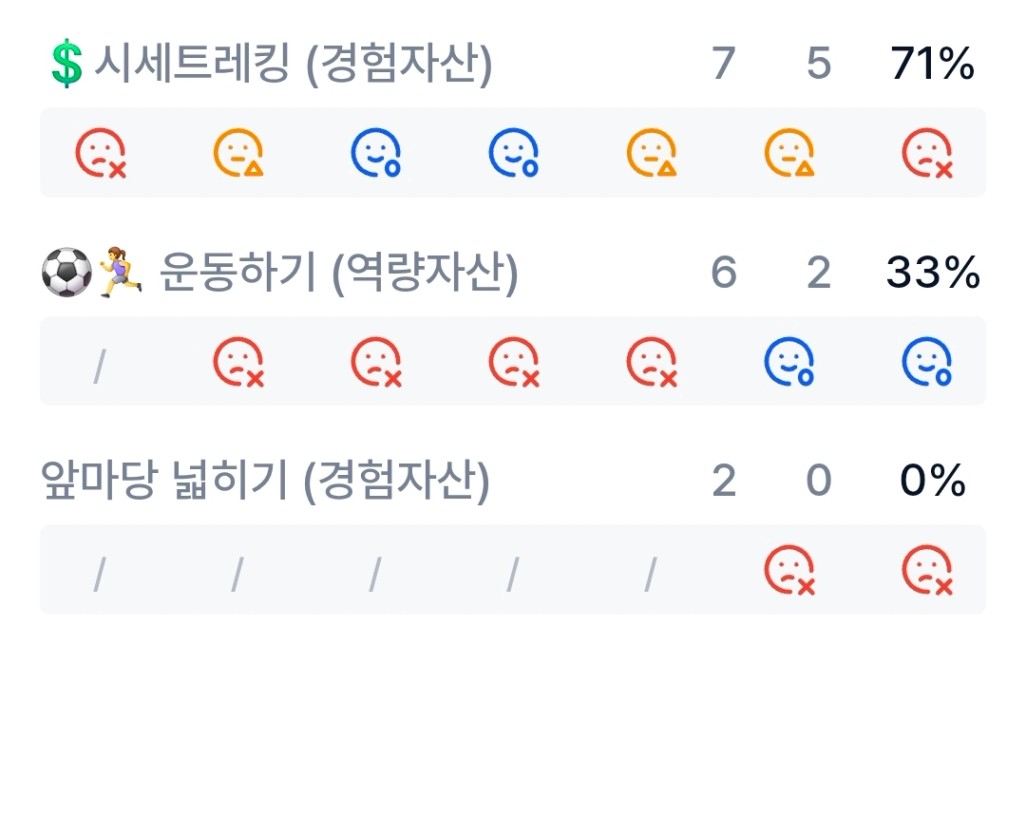Image resolution: width=1026 pixels, height=814 pixels.
Task: Click first red sad face in 운동하기 row
Action: 238,362
